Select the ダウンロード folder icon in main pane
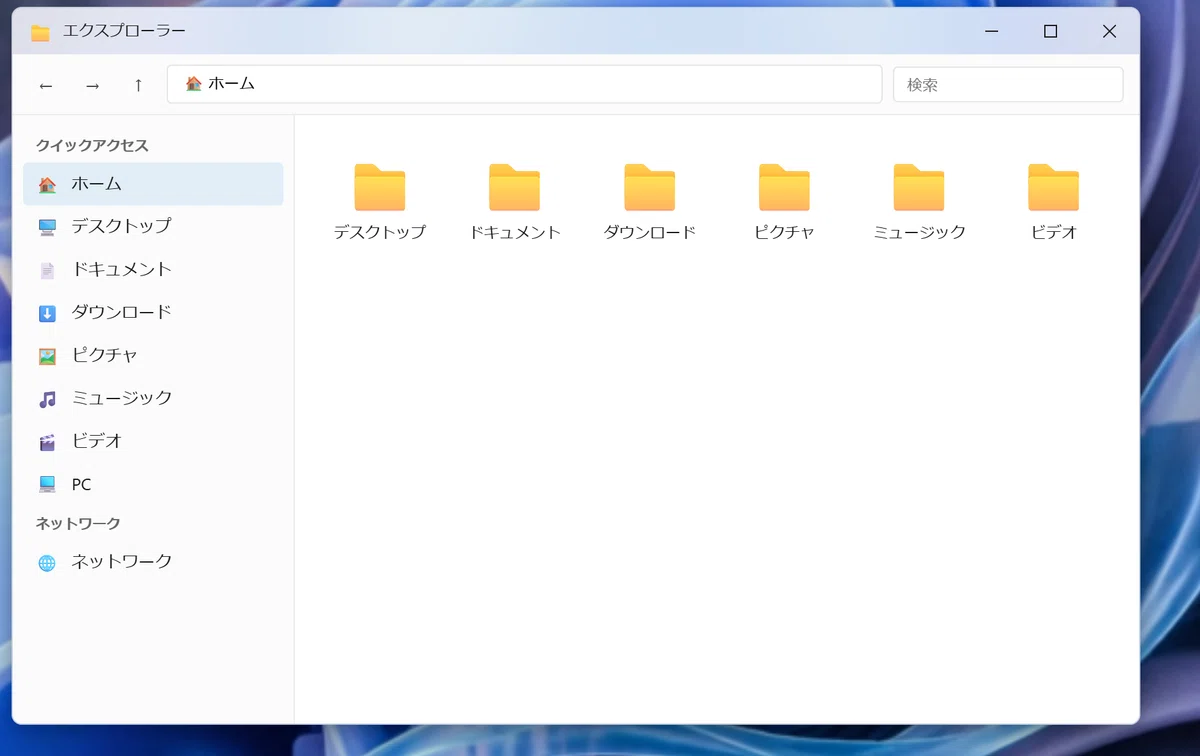This screenshot has width=1200, height=756. (x=649, y=187)
